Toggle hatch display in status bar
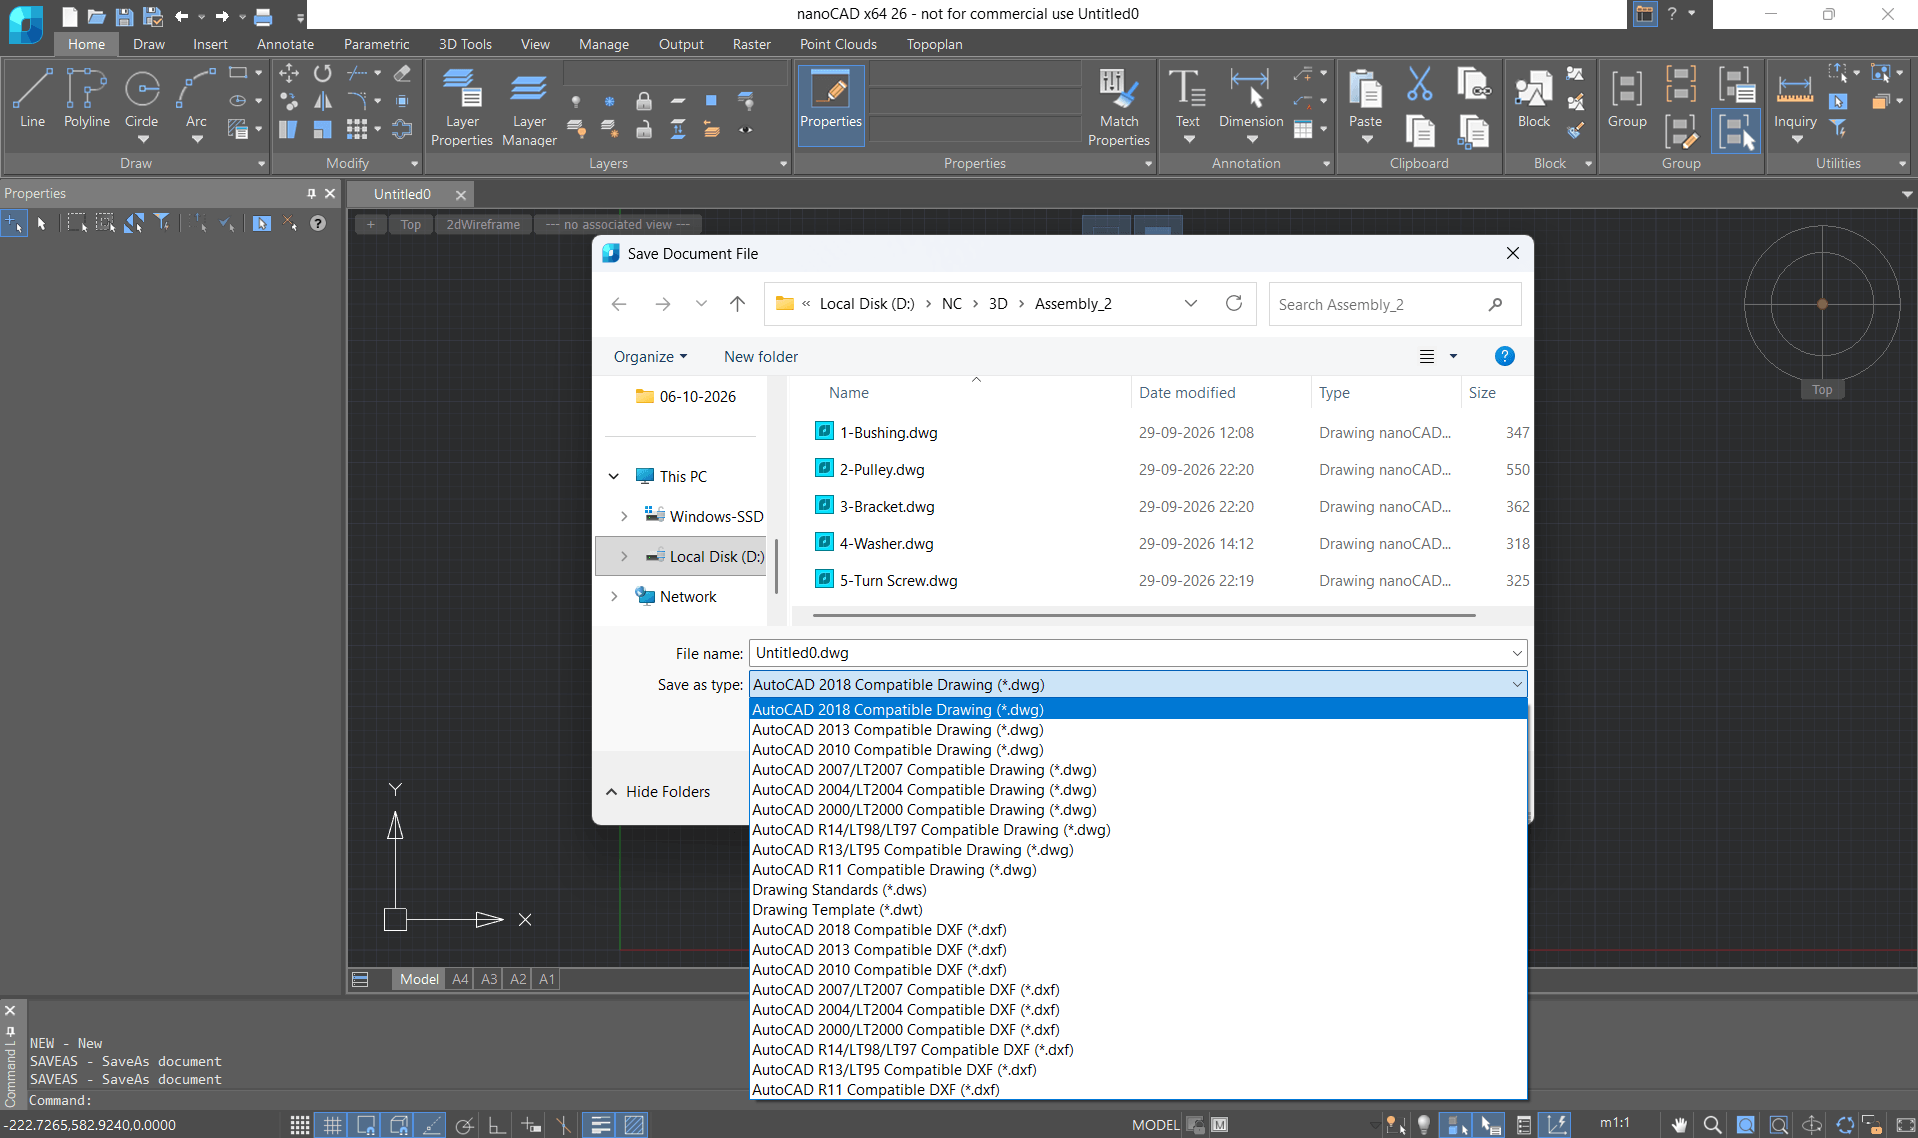The height and width of the screenshot is (1138, 1918). [x=634, y=1125]
